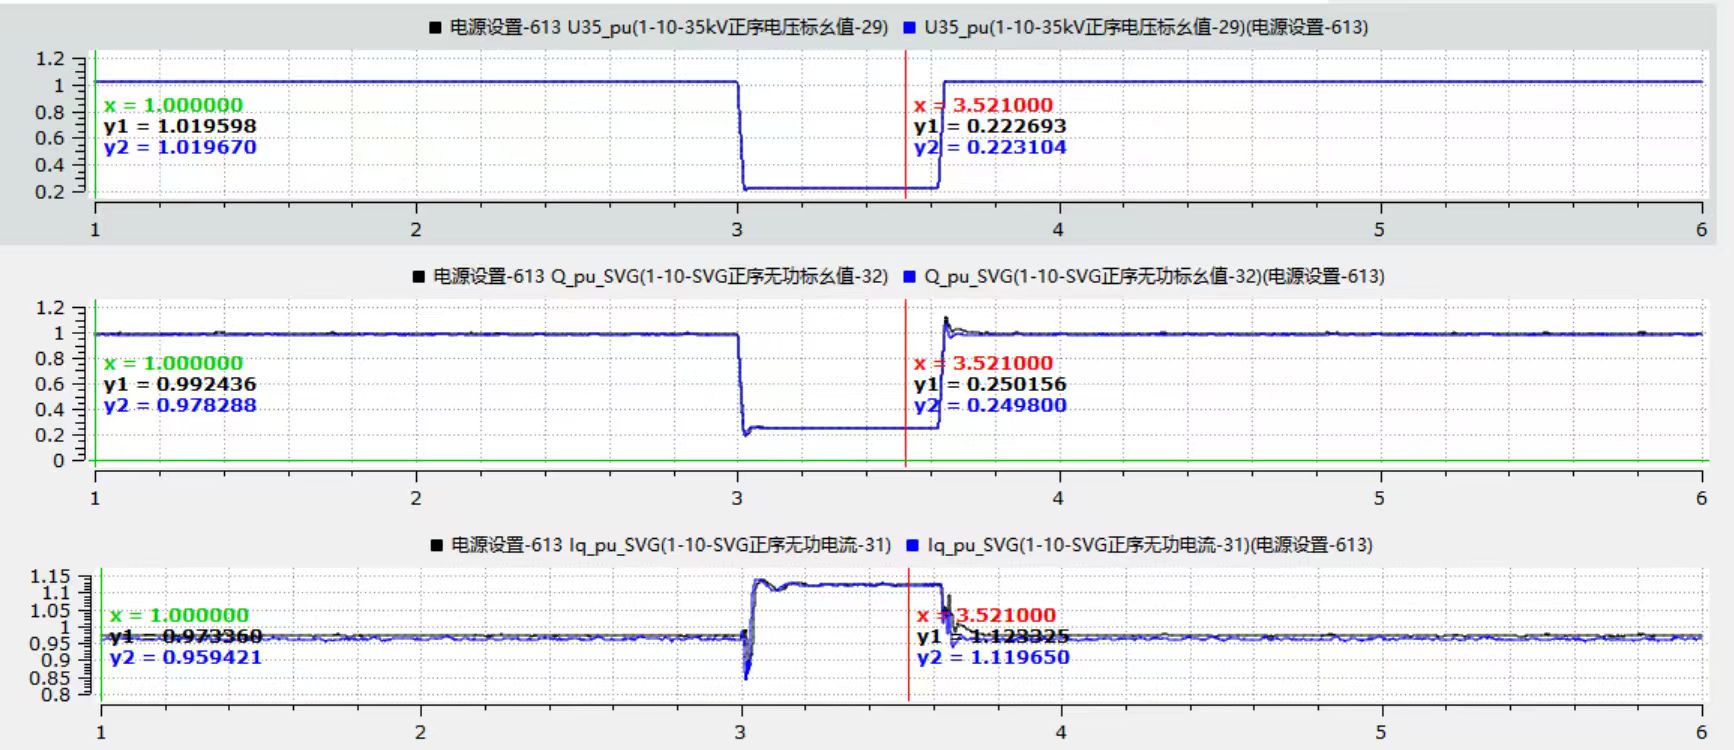The image size is (1734, 750).
Task: Select the green cursor line in the voltage plot
Action: (96, 170)
